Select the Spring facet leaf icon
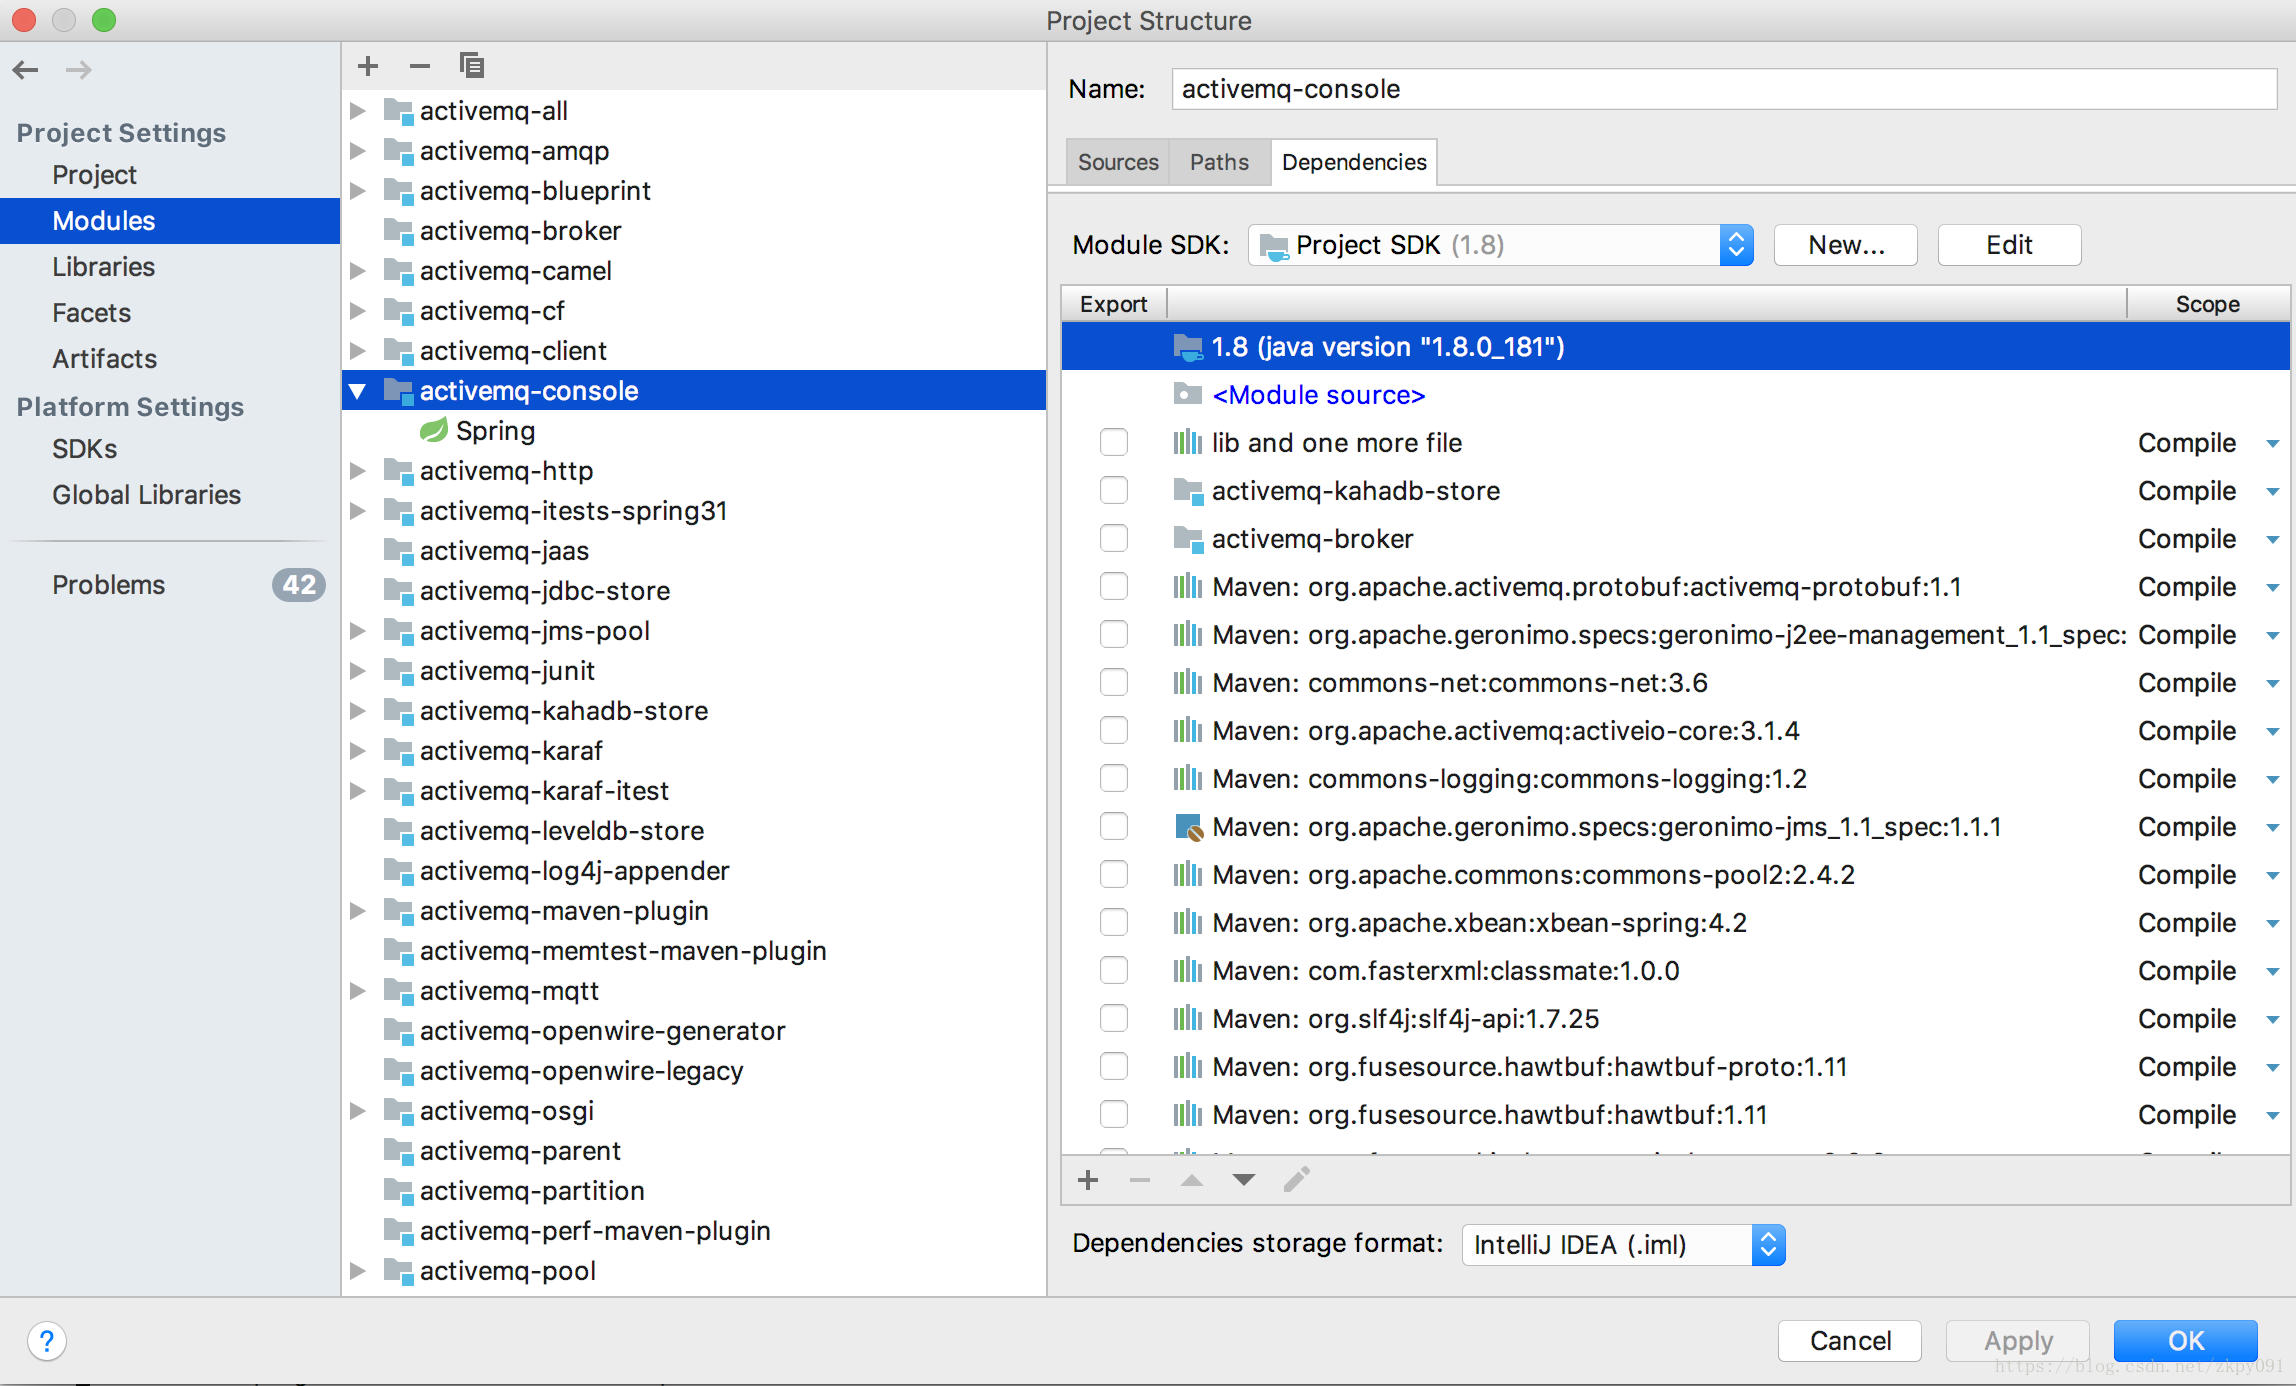2296x1386 pixels. point(433,431)
